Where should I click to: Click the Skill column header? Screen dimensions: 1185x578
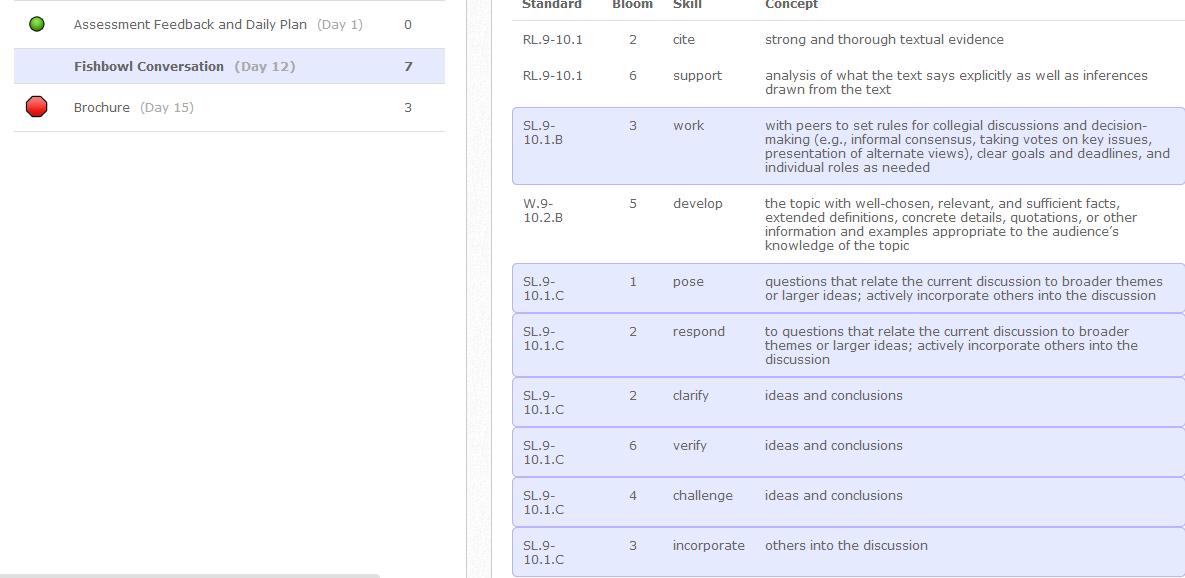coord(688,5)
